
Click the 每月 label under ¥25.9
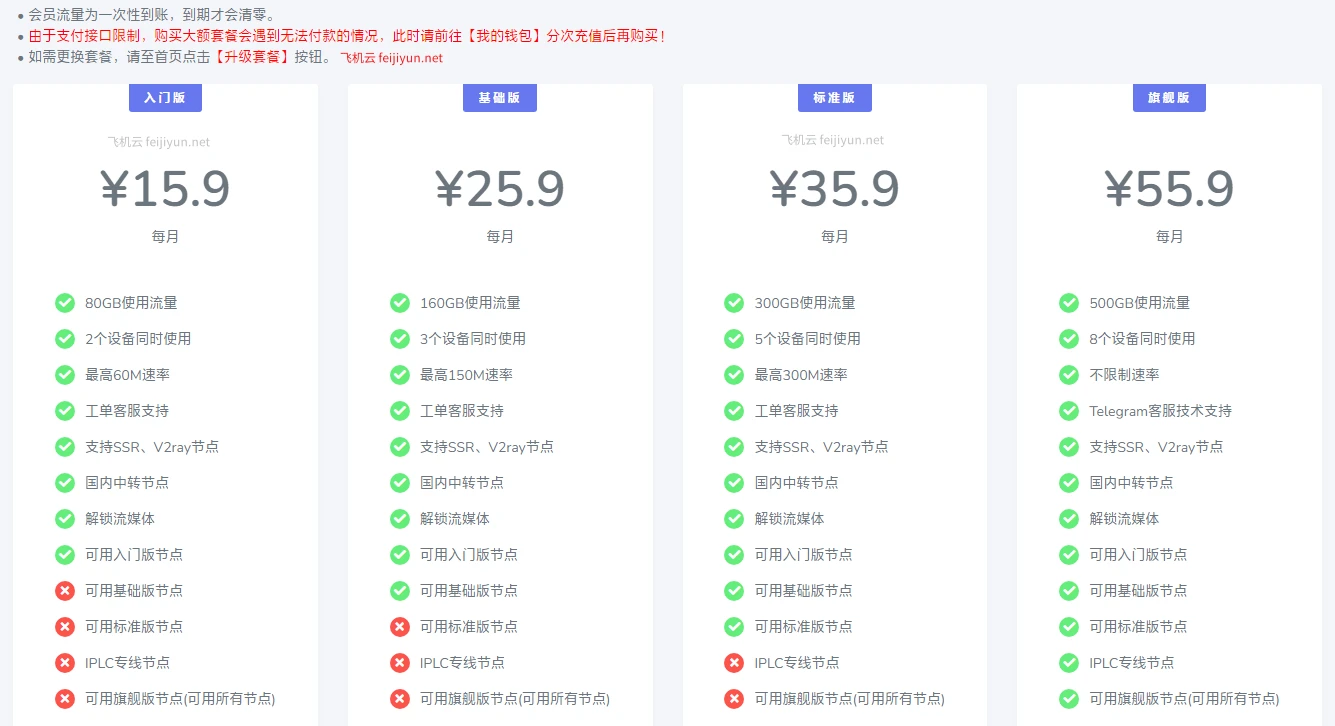(500, 236)
